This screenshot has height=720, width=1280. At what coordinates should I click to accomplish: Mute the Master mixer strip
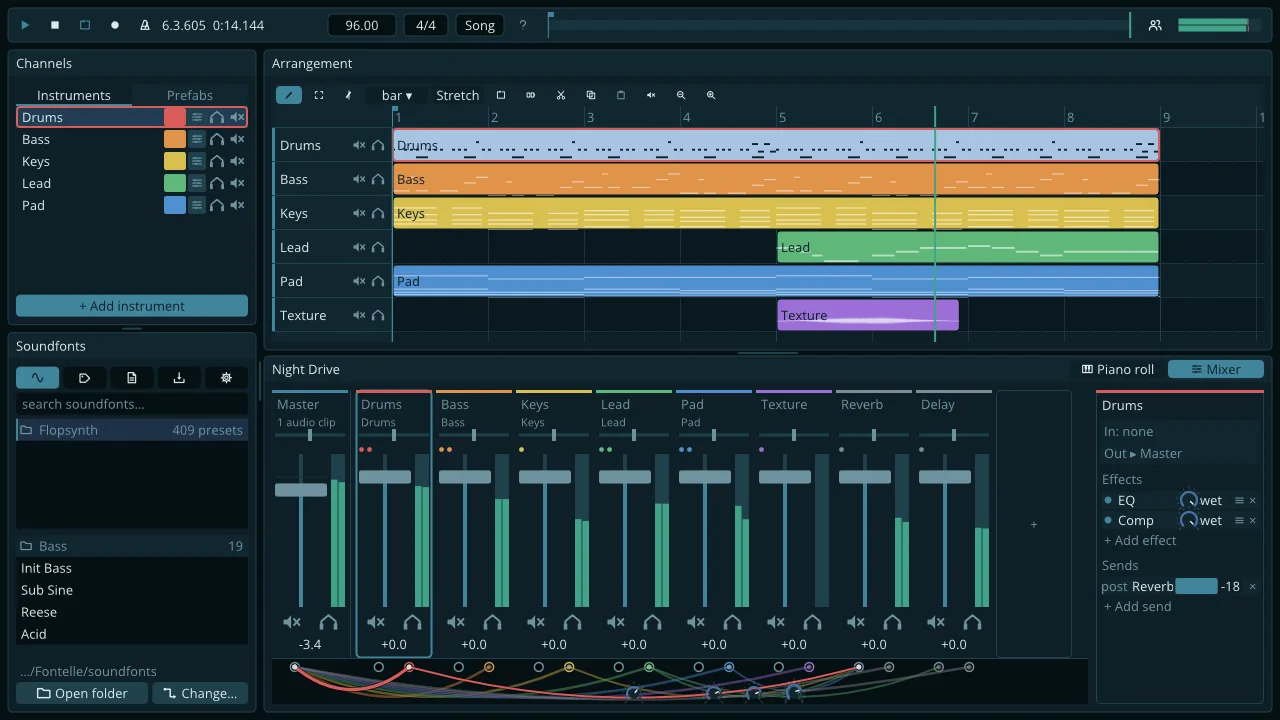(x=292, y=622)
